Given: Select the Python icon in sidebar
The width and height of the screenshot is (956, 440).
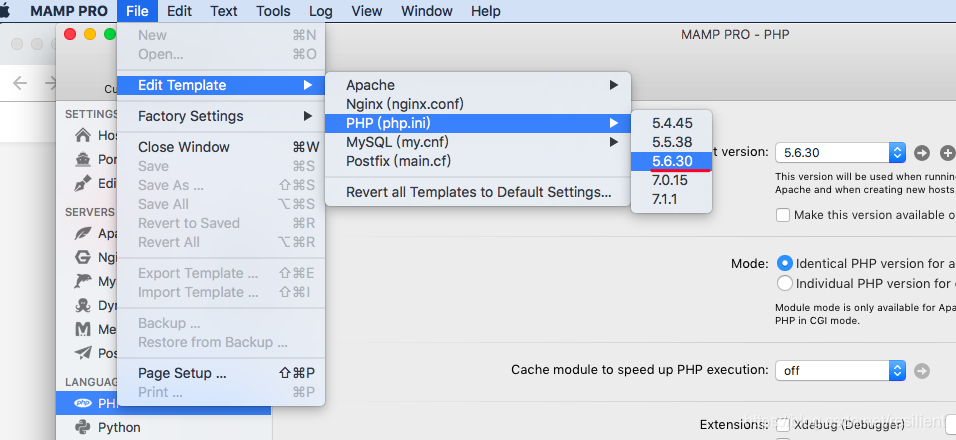Looking at the screenshot, I should point(82,427).
